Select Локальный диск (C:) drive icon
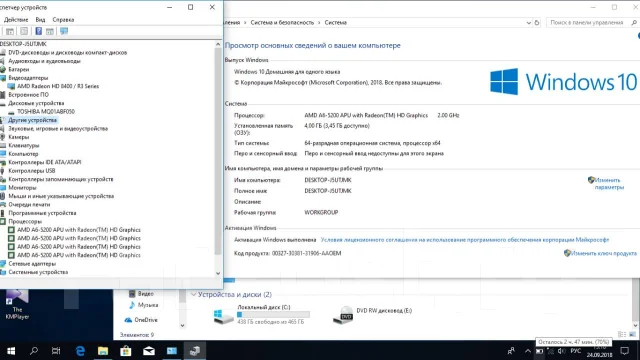Screen dimensions: 640x360 [223, 316]
